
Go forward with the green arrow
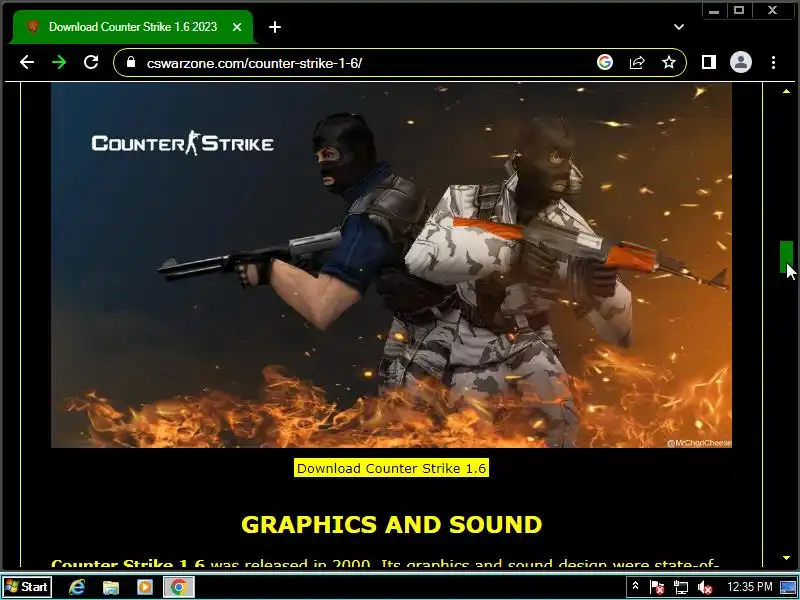click(x=59, y=62)
